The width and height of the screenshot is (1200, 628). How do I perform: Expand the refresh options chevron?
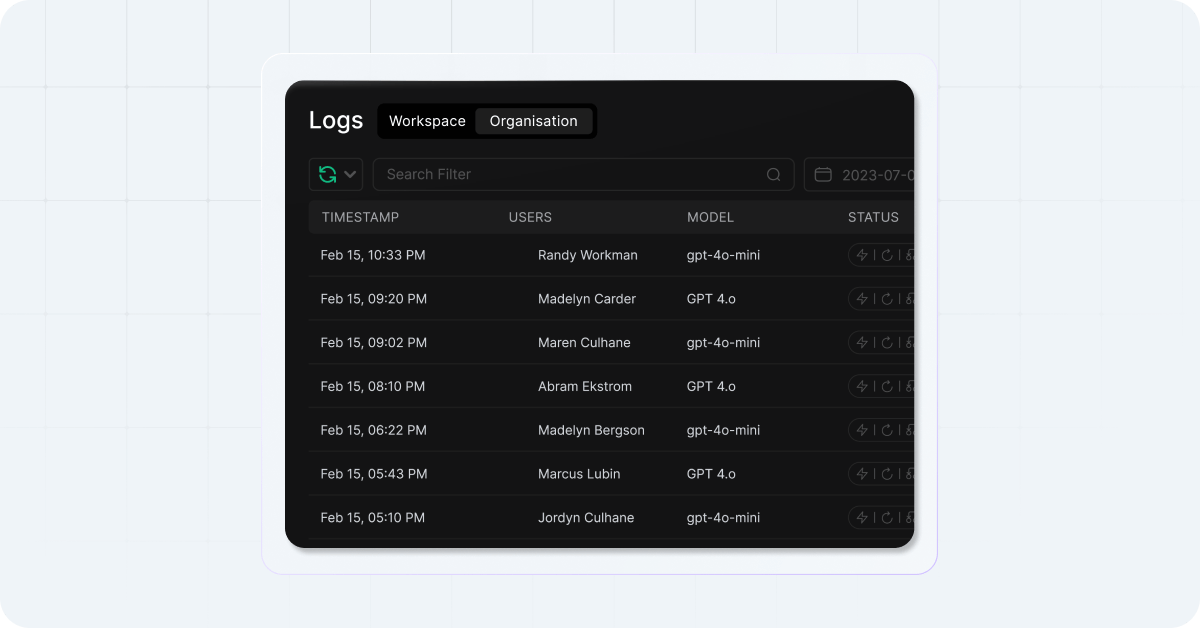coord(348,173)
